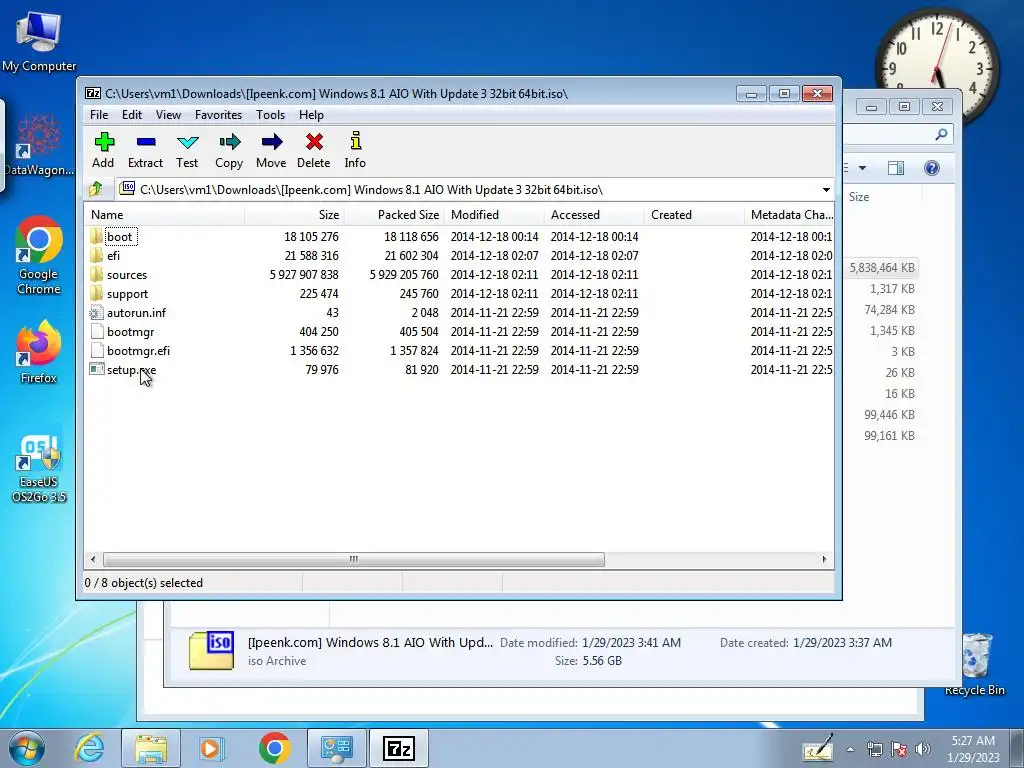Sort by the Accessed column header

pos(594,215)
